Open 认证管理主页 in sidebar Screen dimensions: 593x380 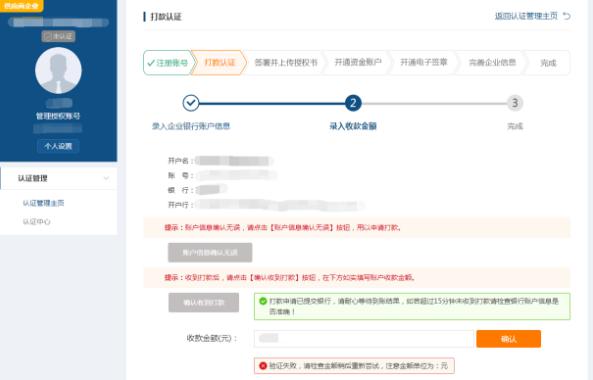click(x=43, y=203)
